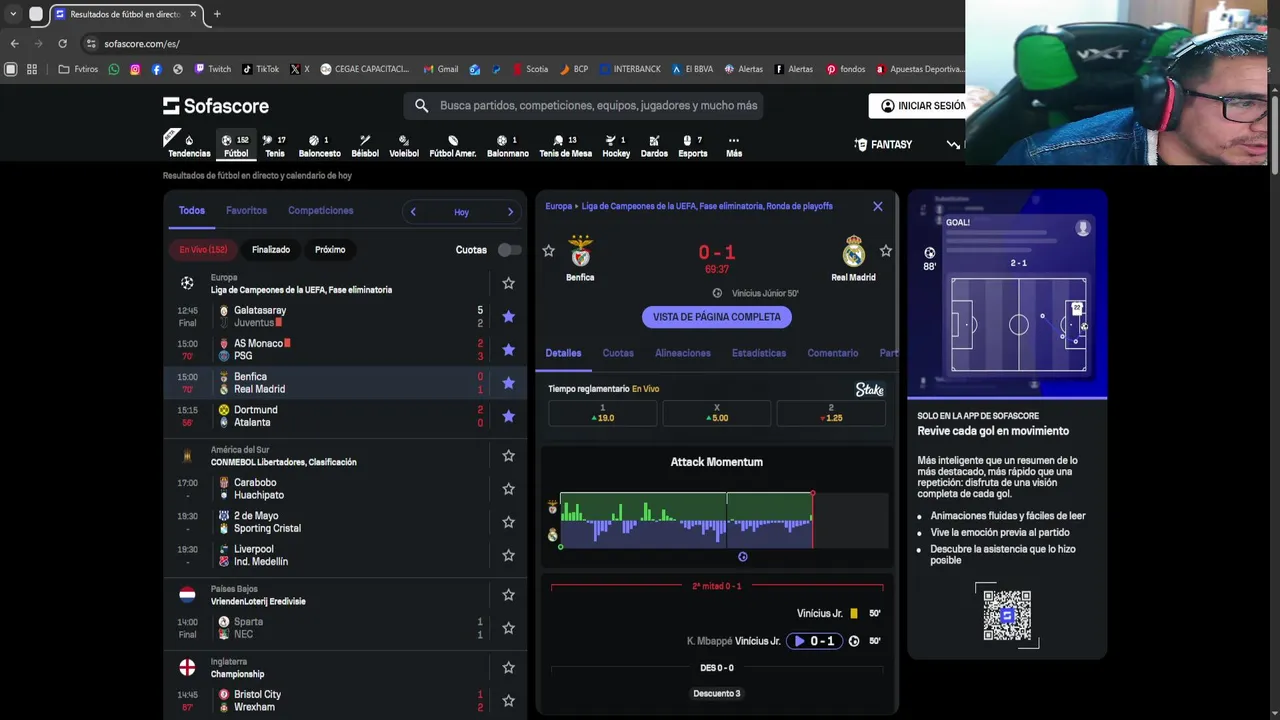Open the Estadísticas tab
Image resolution: width=1280 pixels, height=720 pixels.
pos(759,353)
